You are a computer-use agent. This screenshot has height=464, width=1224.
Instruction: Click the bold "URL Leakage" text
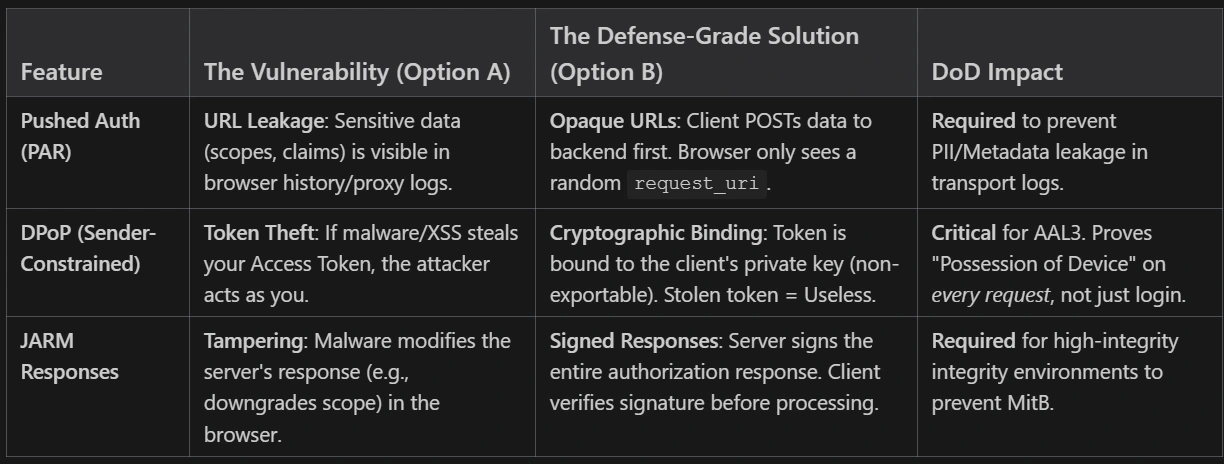click(x=264, y=121)
